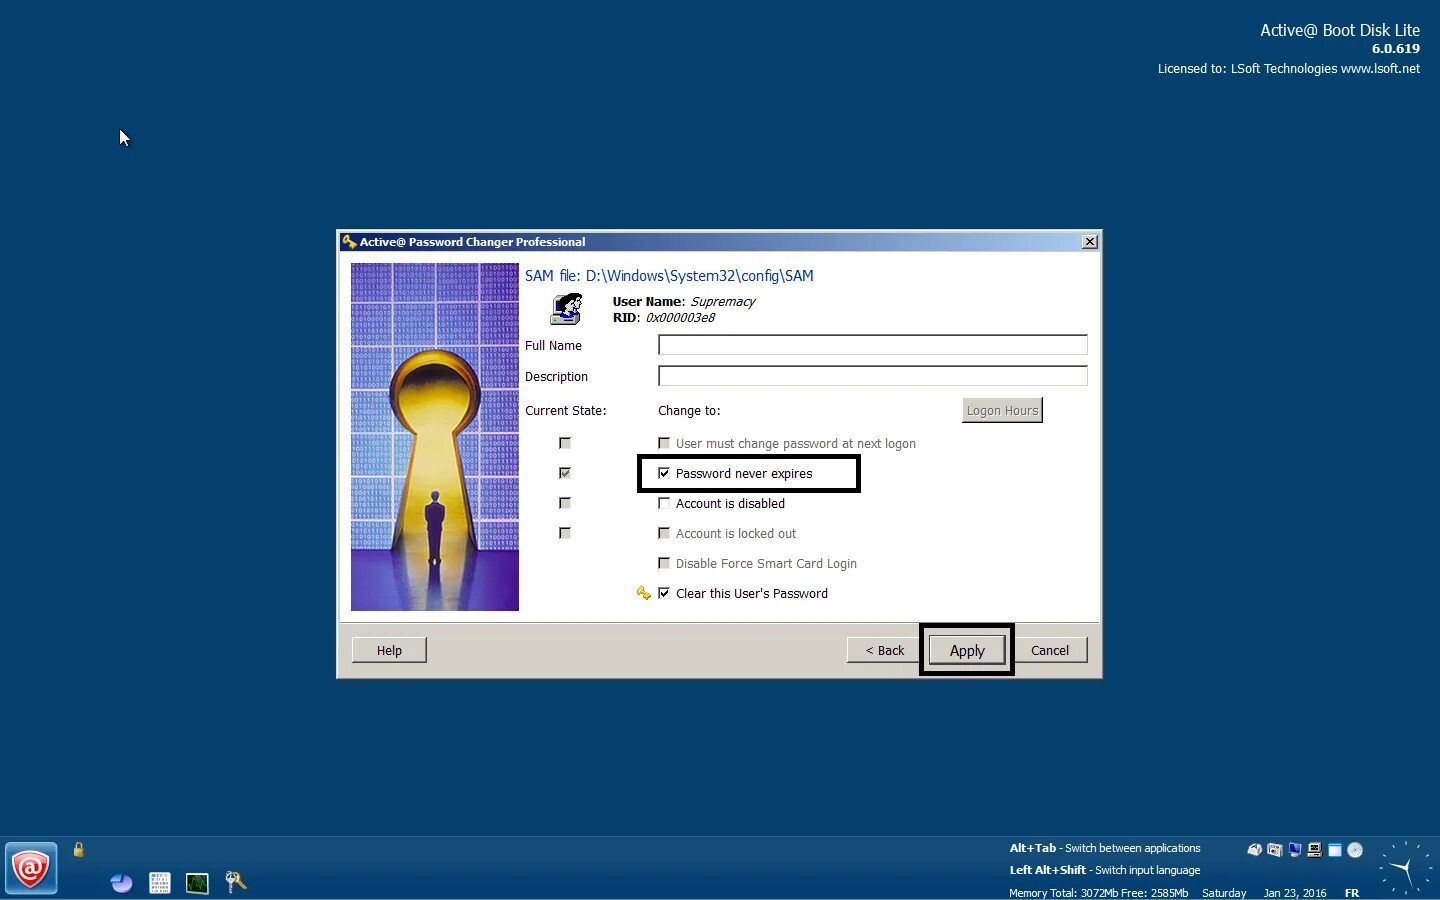Click the 'Saturday' day text
The height and width of the screenshot is (900, 1440).
click(x=1224, y=893)
